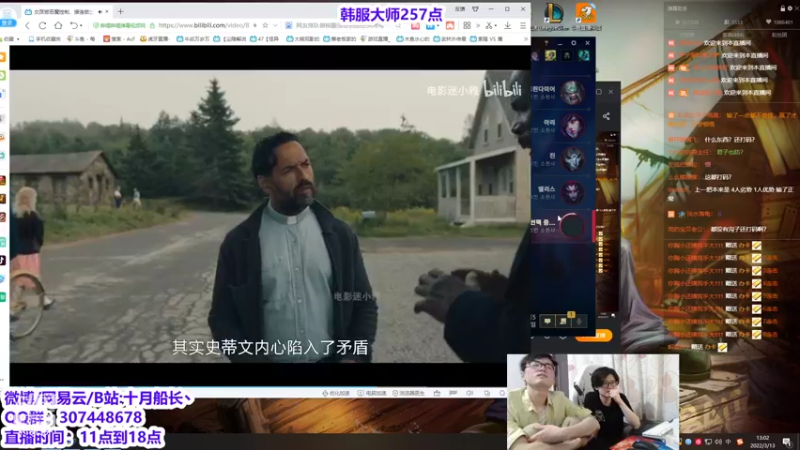This screenshot has height=450, width=800.
Task: Toggle the voice microphone icon in League
Action: tap(579, 321)
